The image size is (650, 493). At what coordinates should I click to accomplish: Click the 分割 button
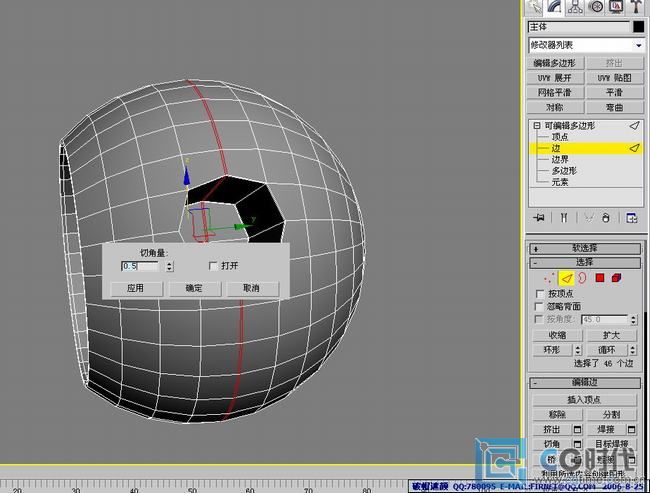click(611, 415)
